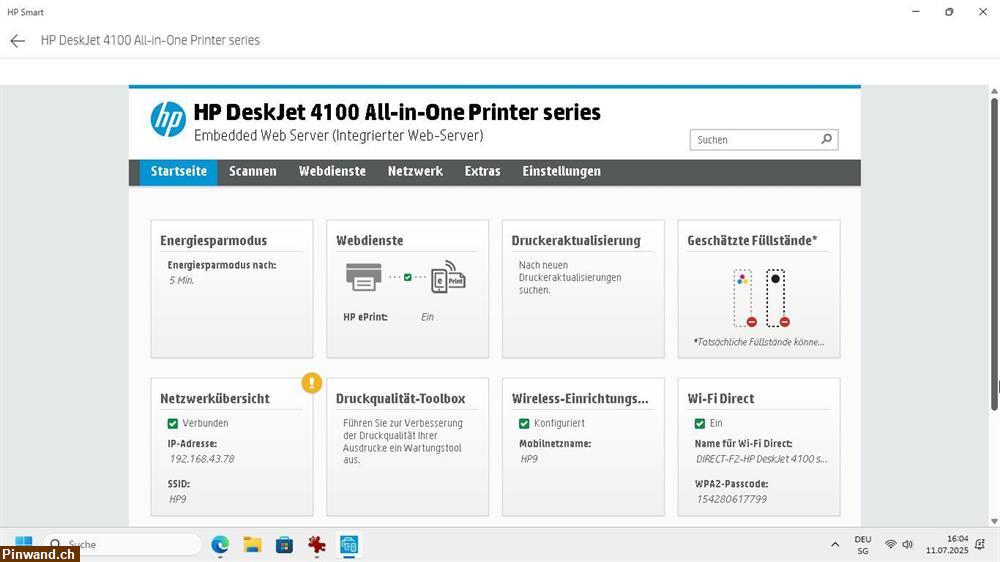Screen dimensions: 1000x562
Task: Open the notification bell icon
Action: 980,544
